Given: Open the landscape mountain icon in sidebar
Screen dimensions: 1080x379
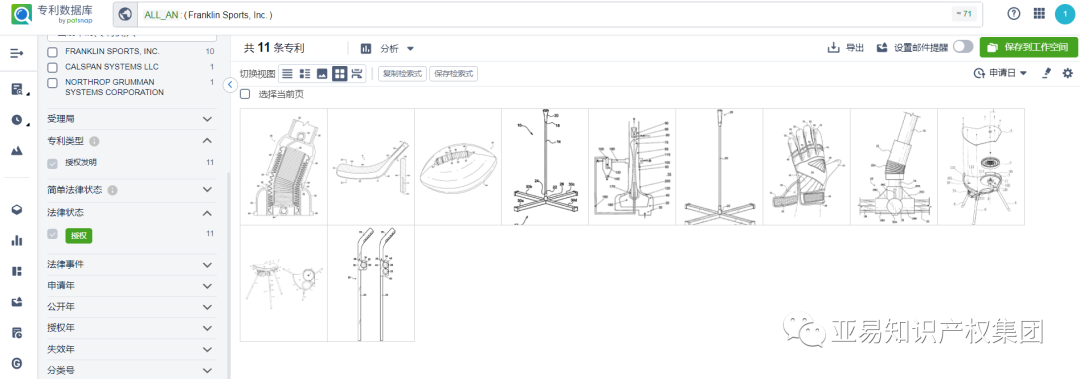Looking at the screenshot, I should pyautogui.click(x=17, y=150).
